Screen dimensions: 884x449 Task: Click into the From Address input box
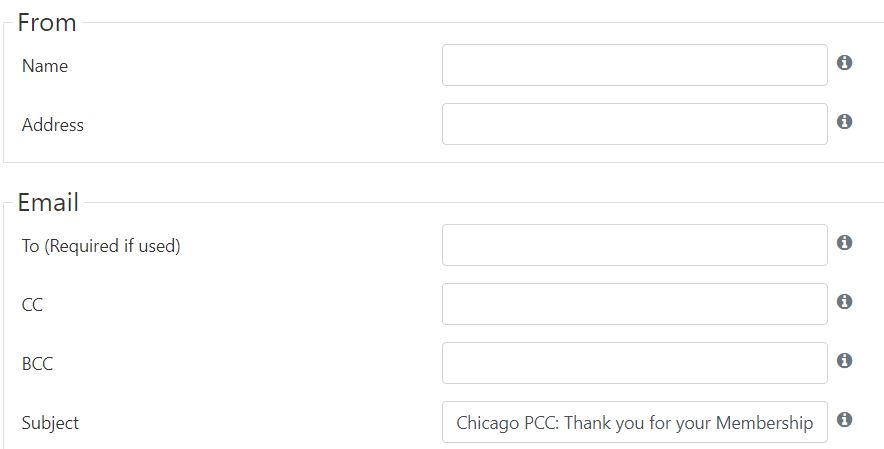635,124
